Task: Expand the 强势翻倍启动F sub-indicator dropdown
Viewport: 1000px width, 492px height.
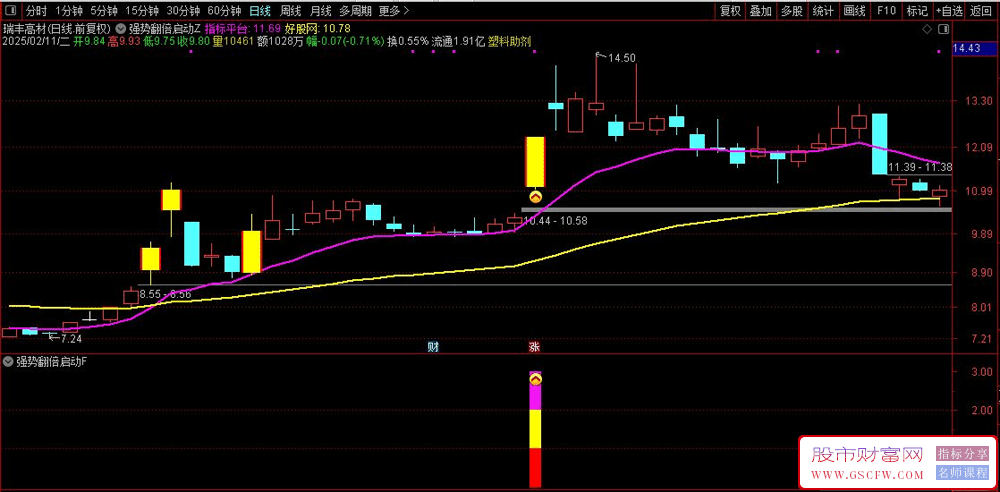Action: pyautogui.click(x=8, y=361)
